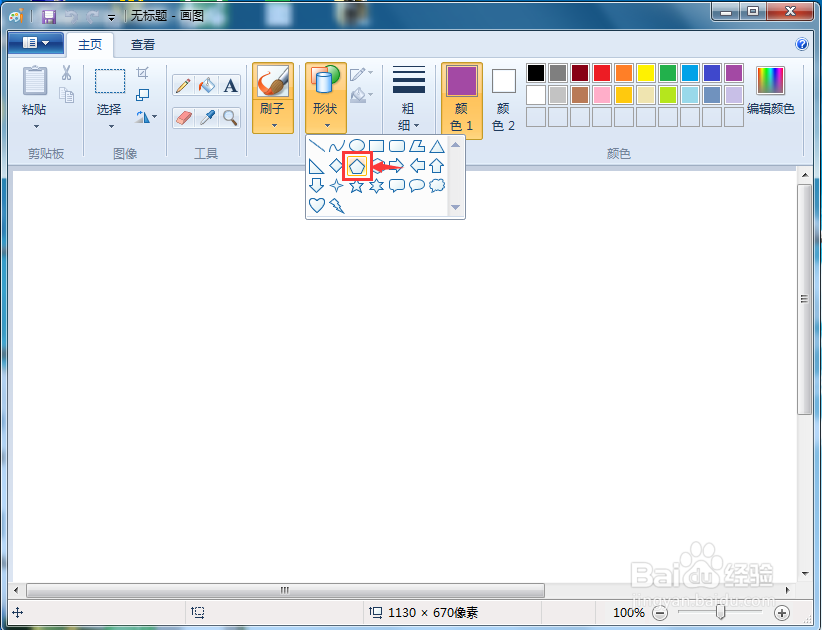
Task: Select the straight line shape
Action: click(x=316, y=146)
